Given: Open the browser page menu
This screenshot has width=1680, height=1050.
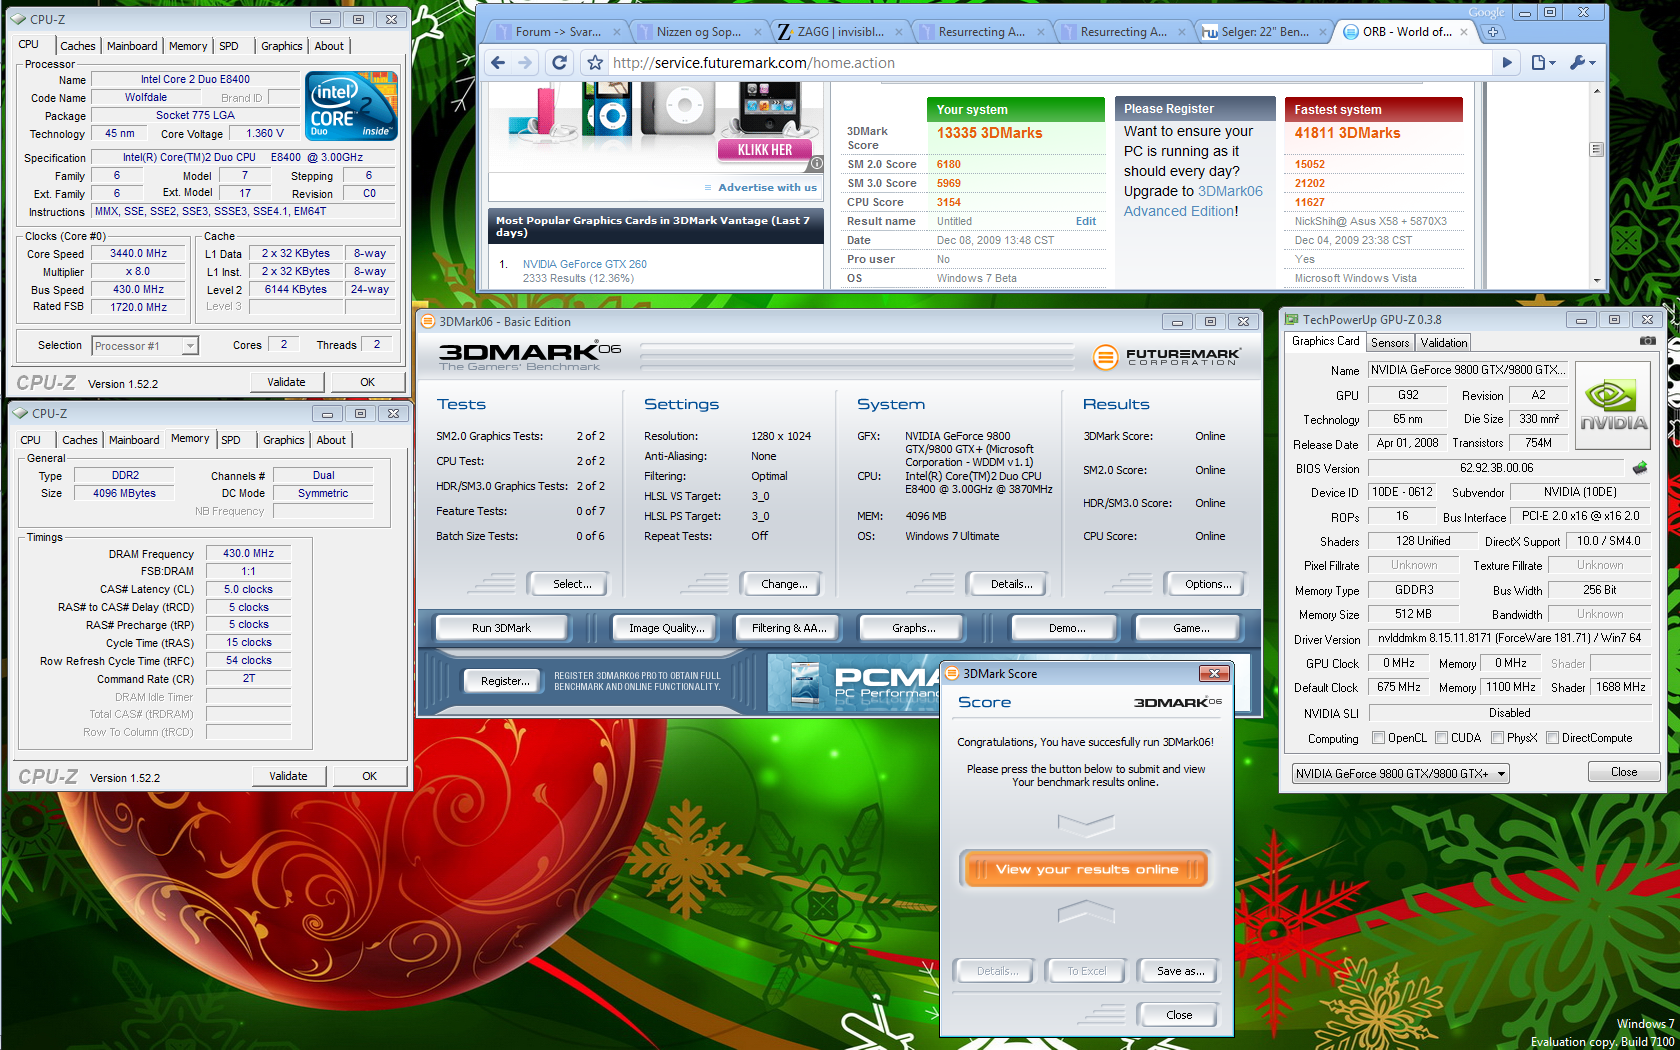Looking at the screenshot, I should coord(1543,63).
